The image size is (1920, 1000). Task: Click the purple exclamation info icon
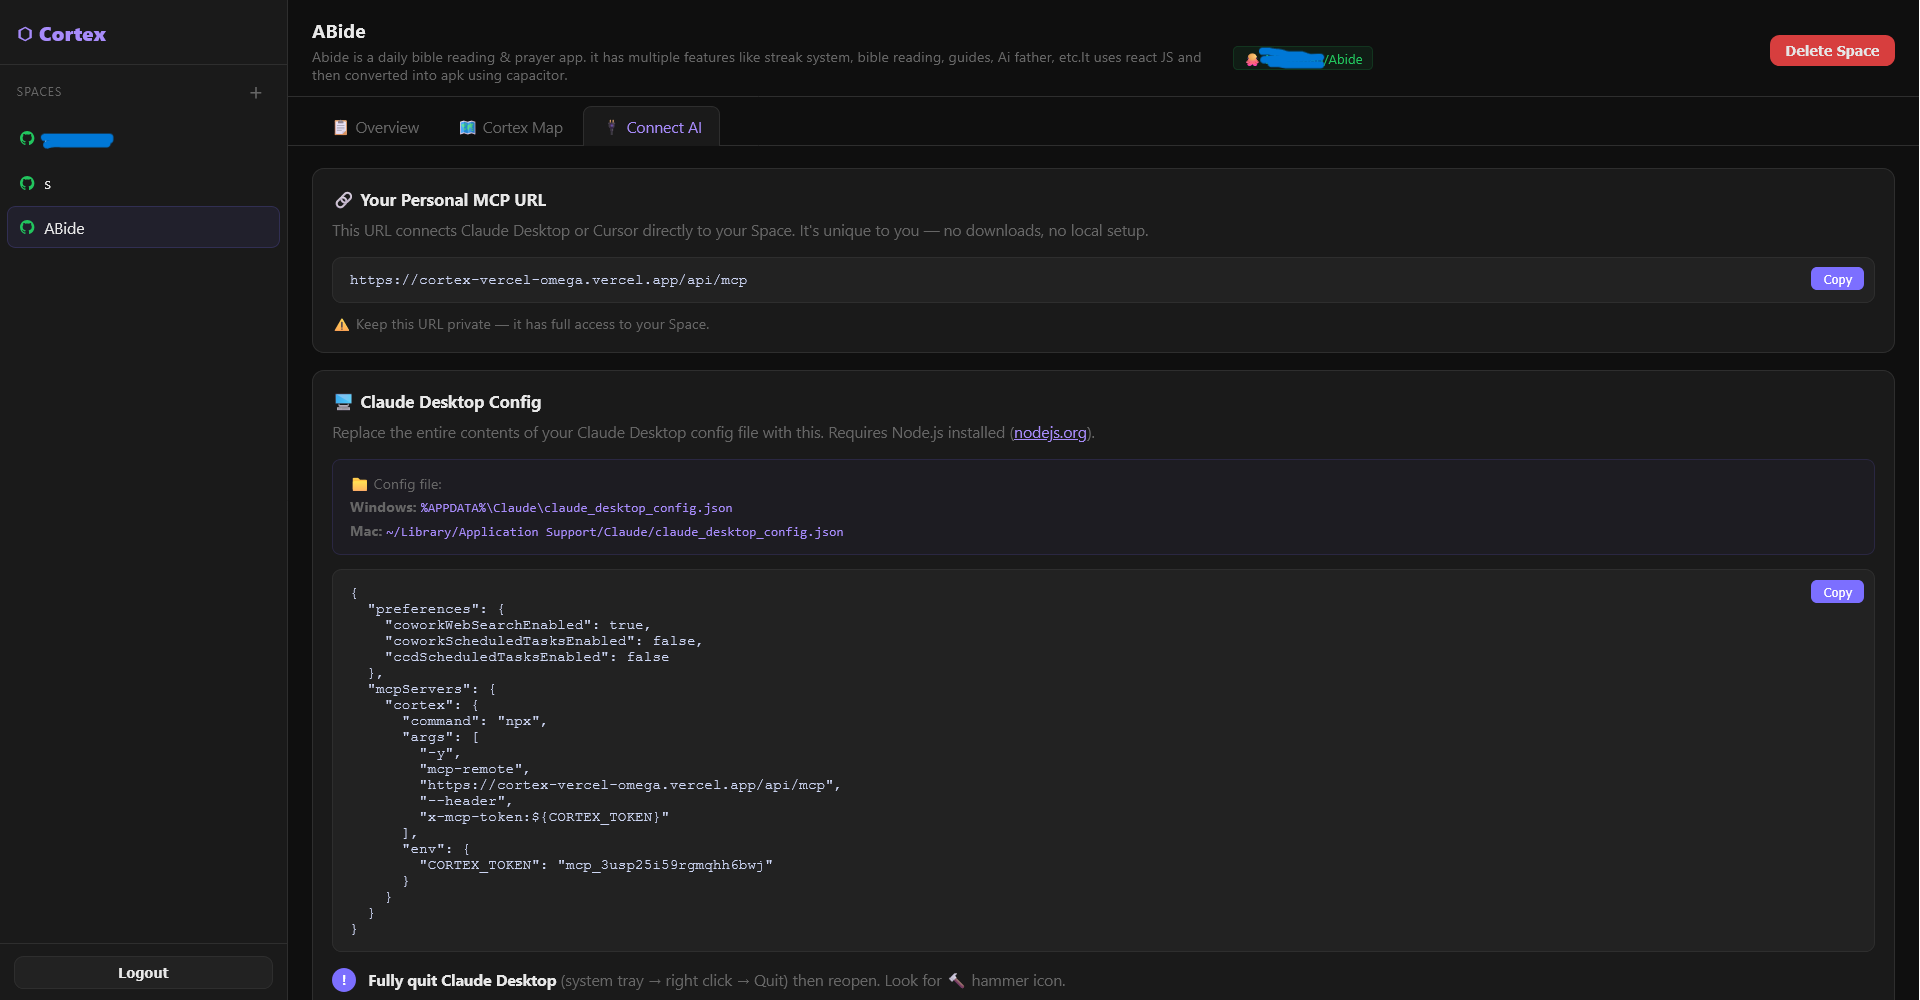(344, 980)
